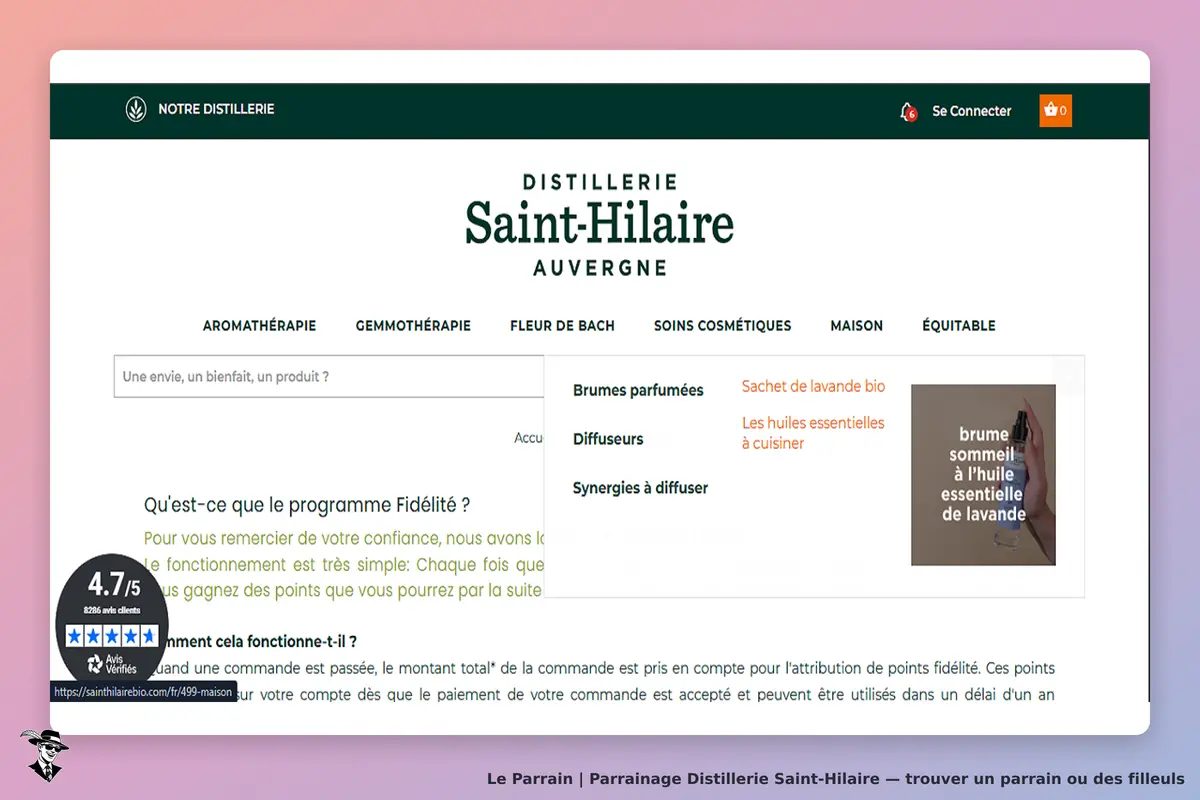Select Synergies à diffuser in the submenu
This screenshot has width=1200, height=800.
[640, 488]
